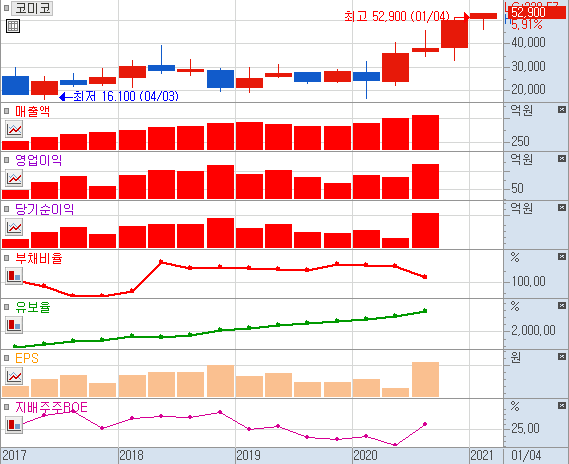Click the last bar in 당기순이익 chart
Screen dimensions: 569x464
coord(425,230)
